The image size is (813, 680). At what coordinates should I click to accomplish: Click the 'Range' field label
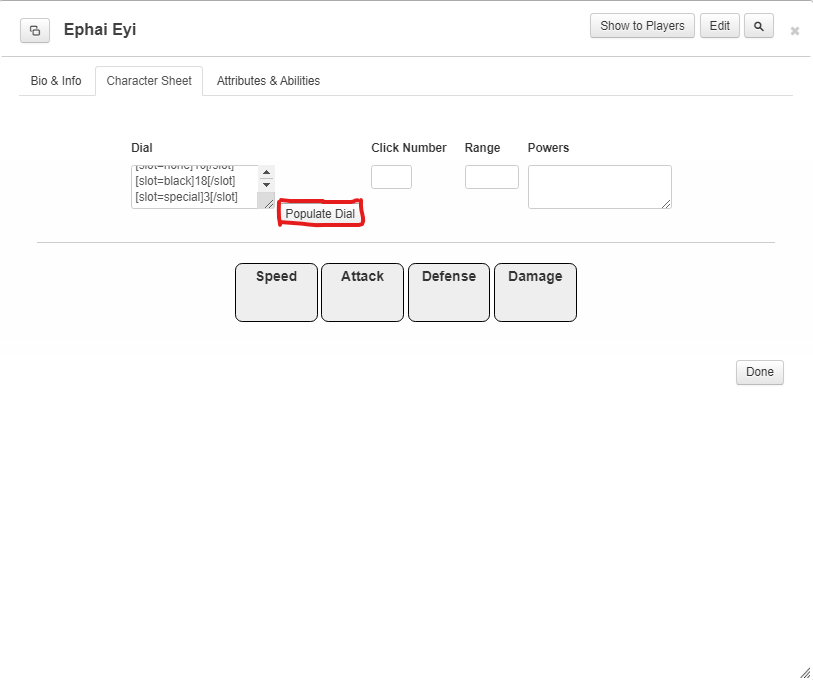pyautogui.click(x=482, y=148)
